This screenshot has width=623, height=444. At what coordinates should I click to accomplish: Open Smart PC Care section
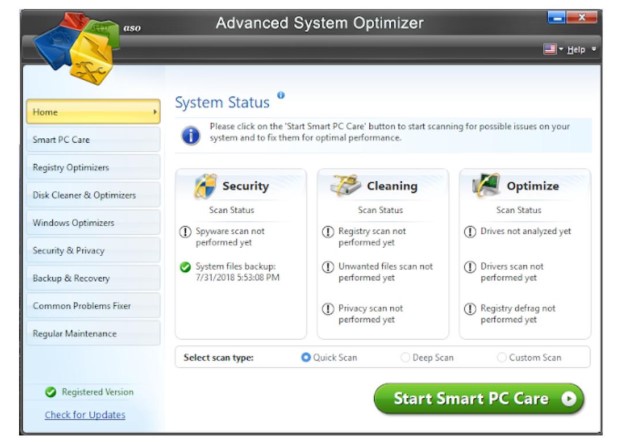coord(93,140)
